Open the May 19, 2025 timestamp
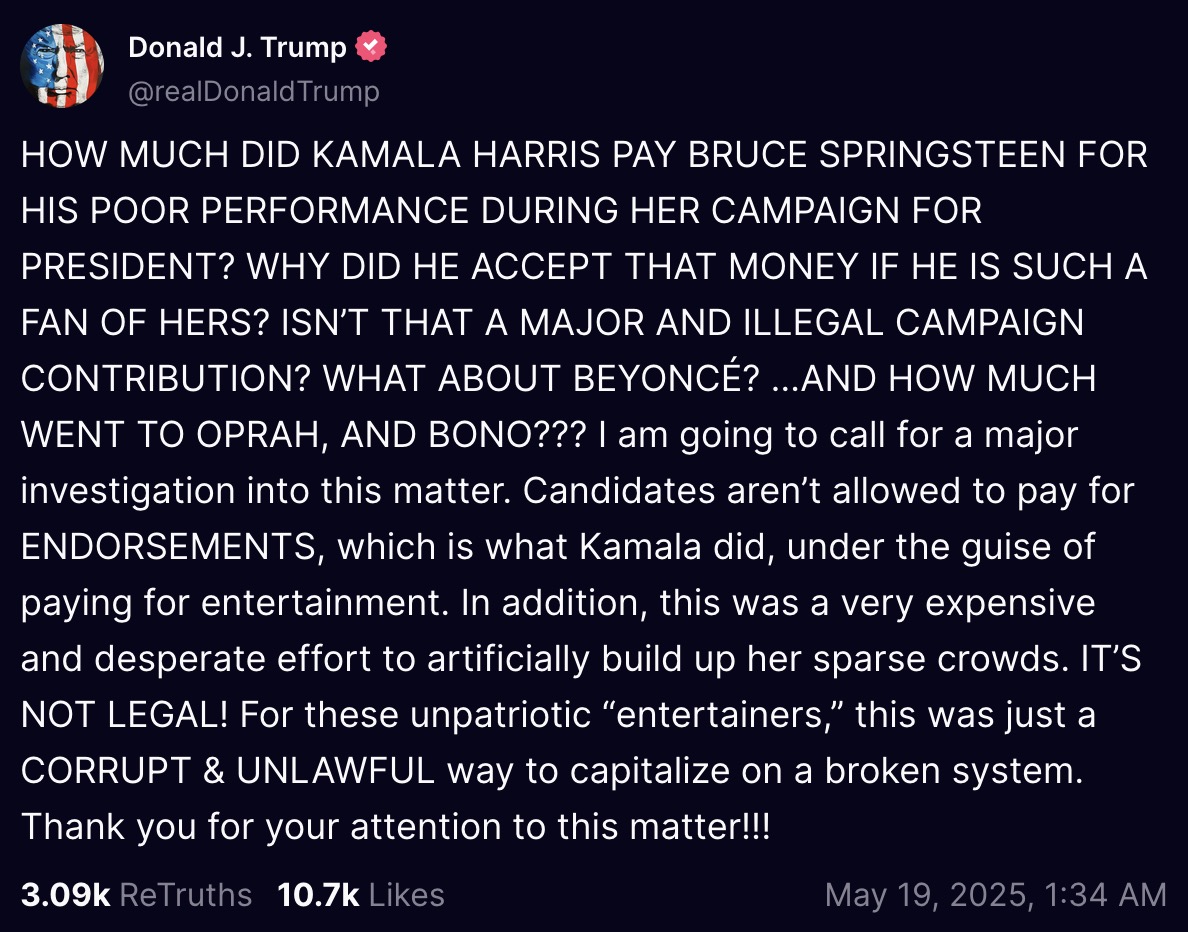 [995, 894]
